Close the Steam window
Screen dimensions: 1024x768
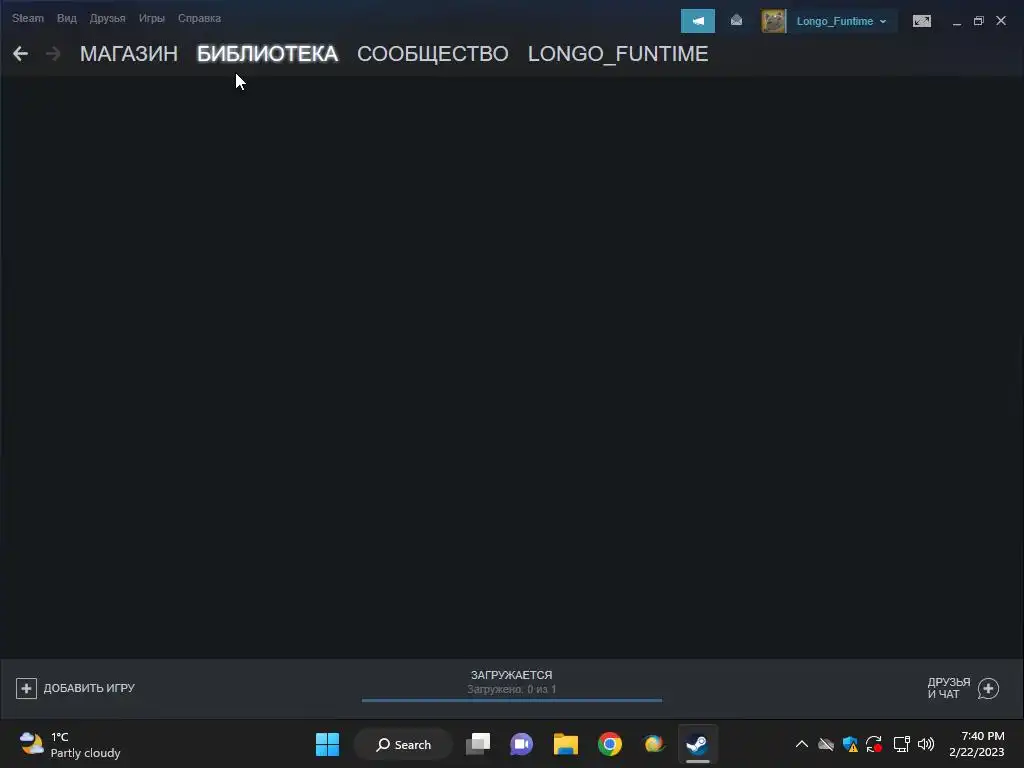coord(1000,21)
